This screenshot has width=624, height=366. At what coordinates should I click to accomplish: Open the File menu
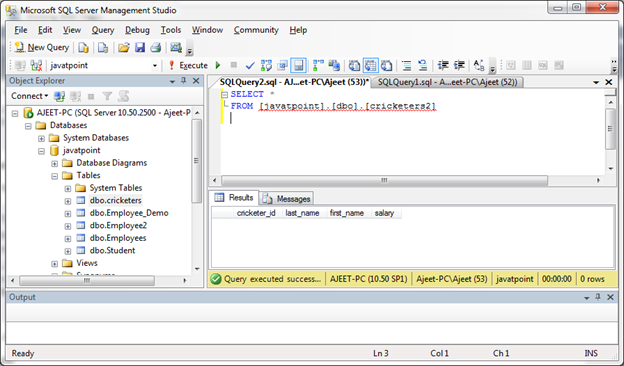pyautogui.click(x=21, y=30)
